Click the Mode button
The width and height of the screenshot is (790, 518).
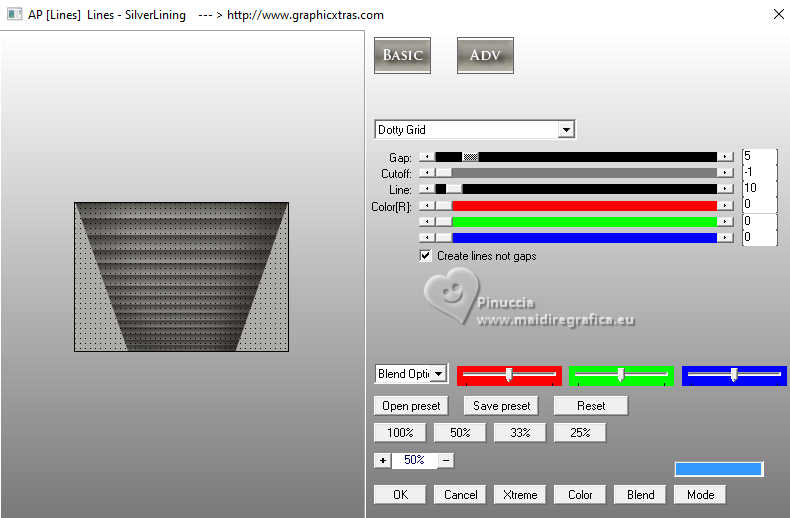click(700, 495)
